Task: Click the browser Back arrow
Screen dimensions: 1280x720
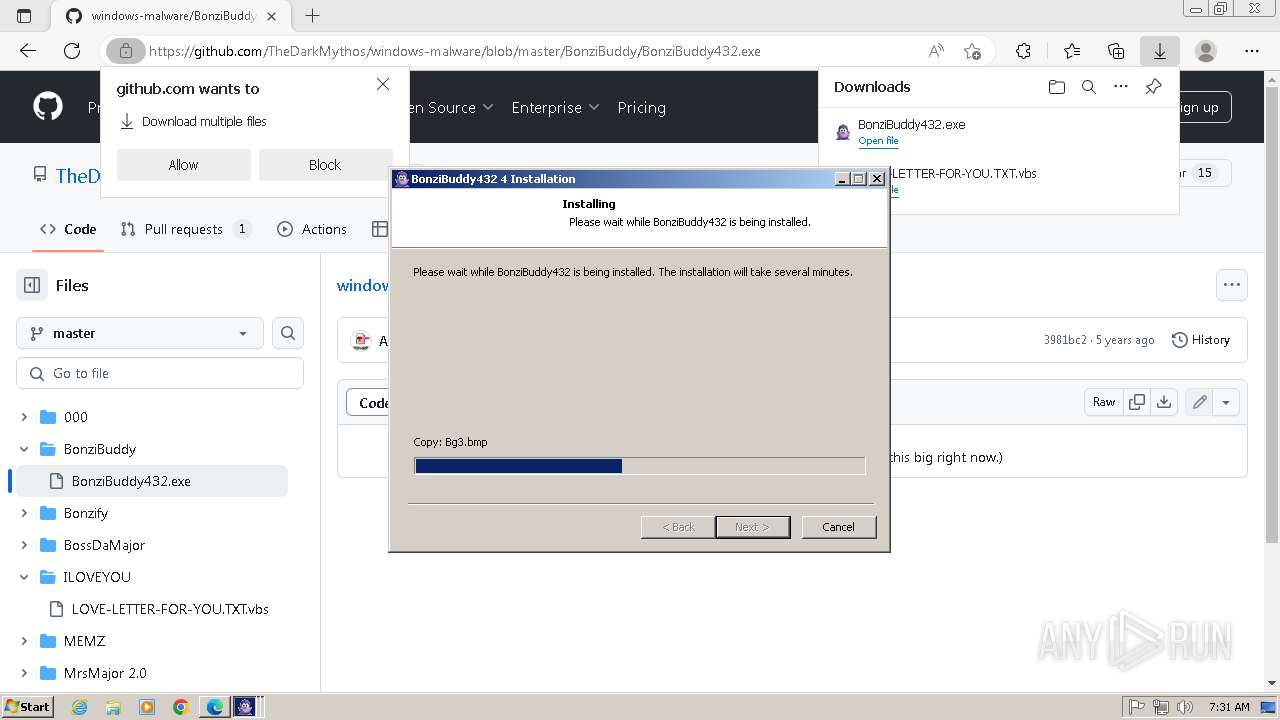Action: (28, 51)
